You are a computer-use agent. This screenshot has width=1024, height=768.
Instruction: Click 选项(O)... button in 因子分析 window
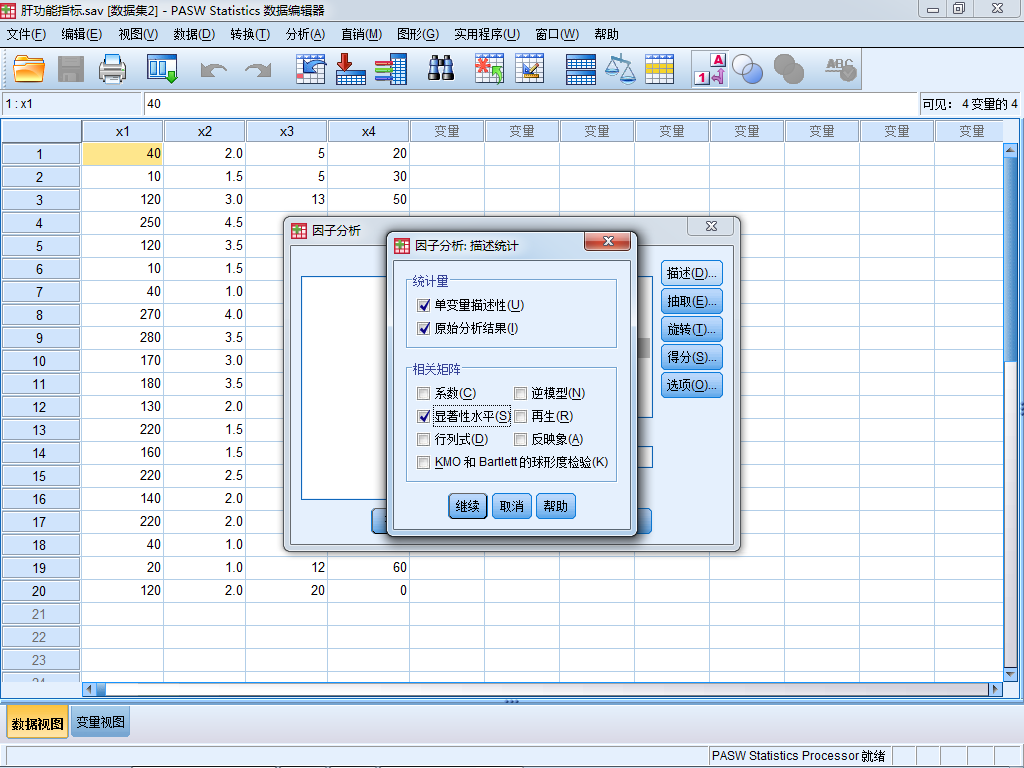[x=692, y=385]
